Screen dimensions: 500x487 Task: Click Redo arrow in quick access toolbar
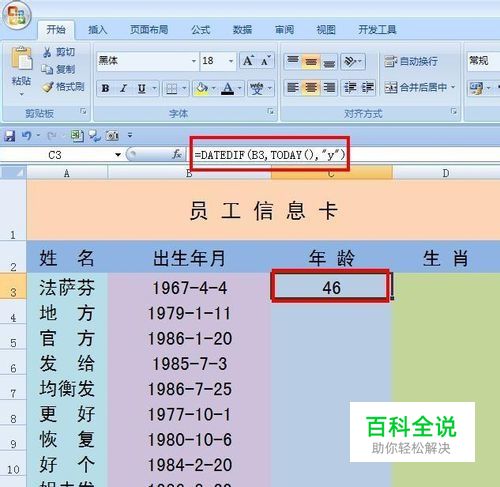click(52, 136)
